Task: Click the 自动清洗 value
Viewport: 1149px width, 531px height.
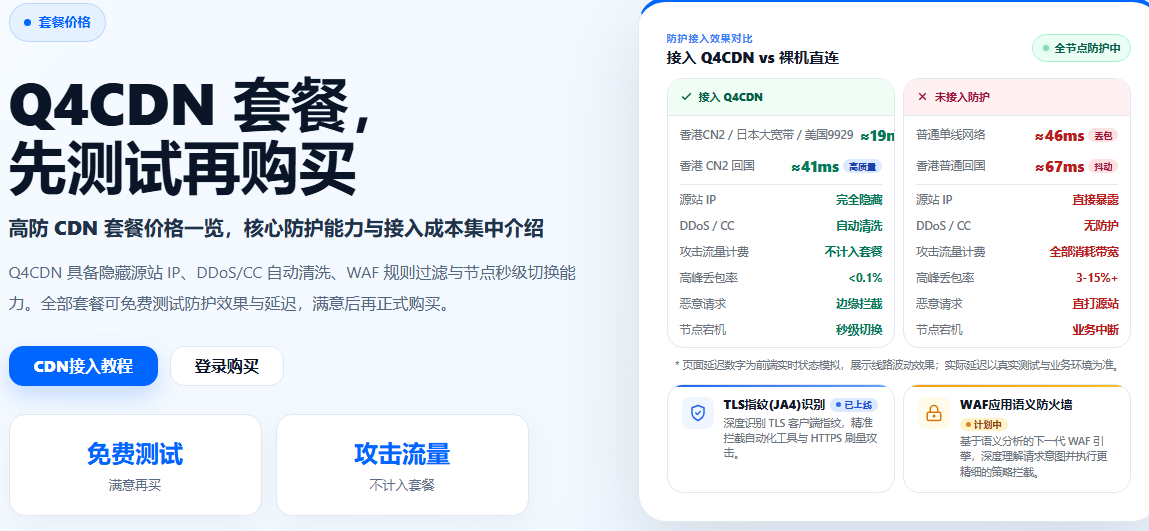Action: (x=860, y=226)
